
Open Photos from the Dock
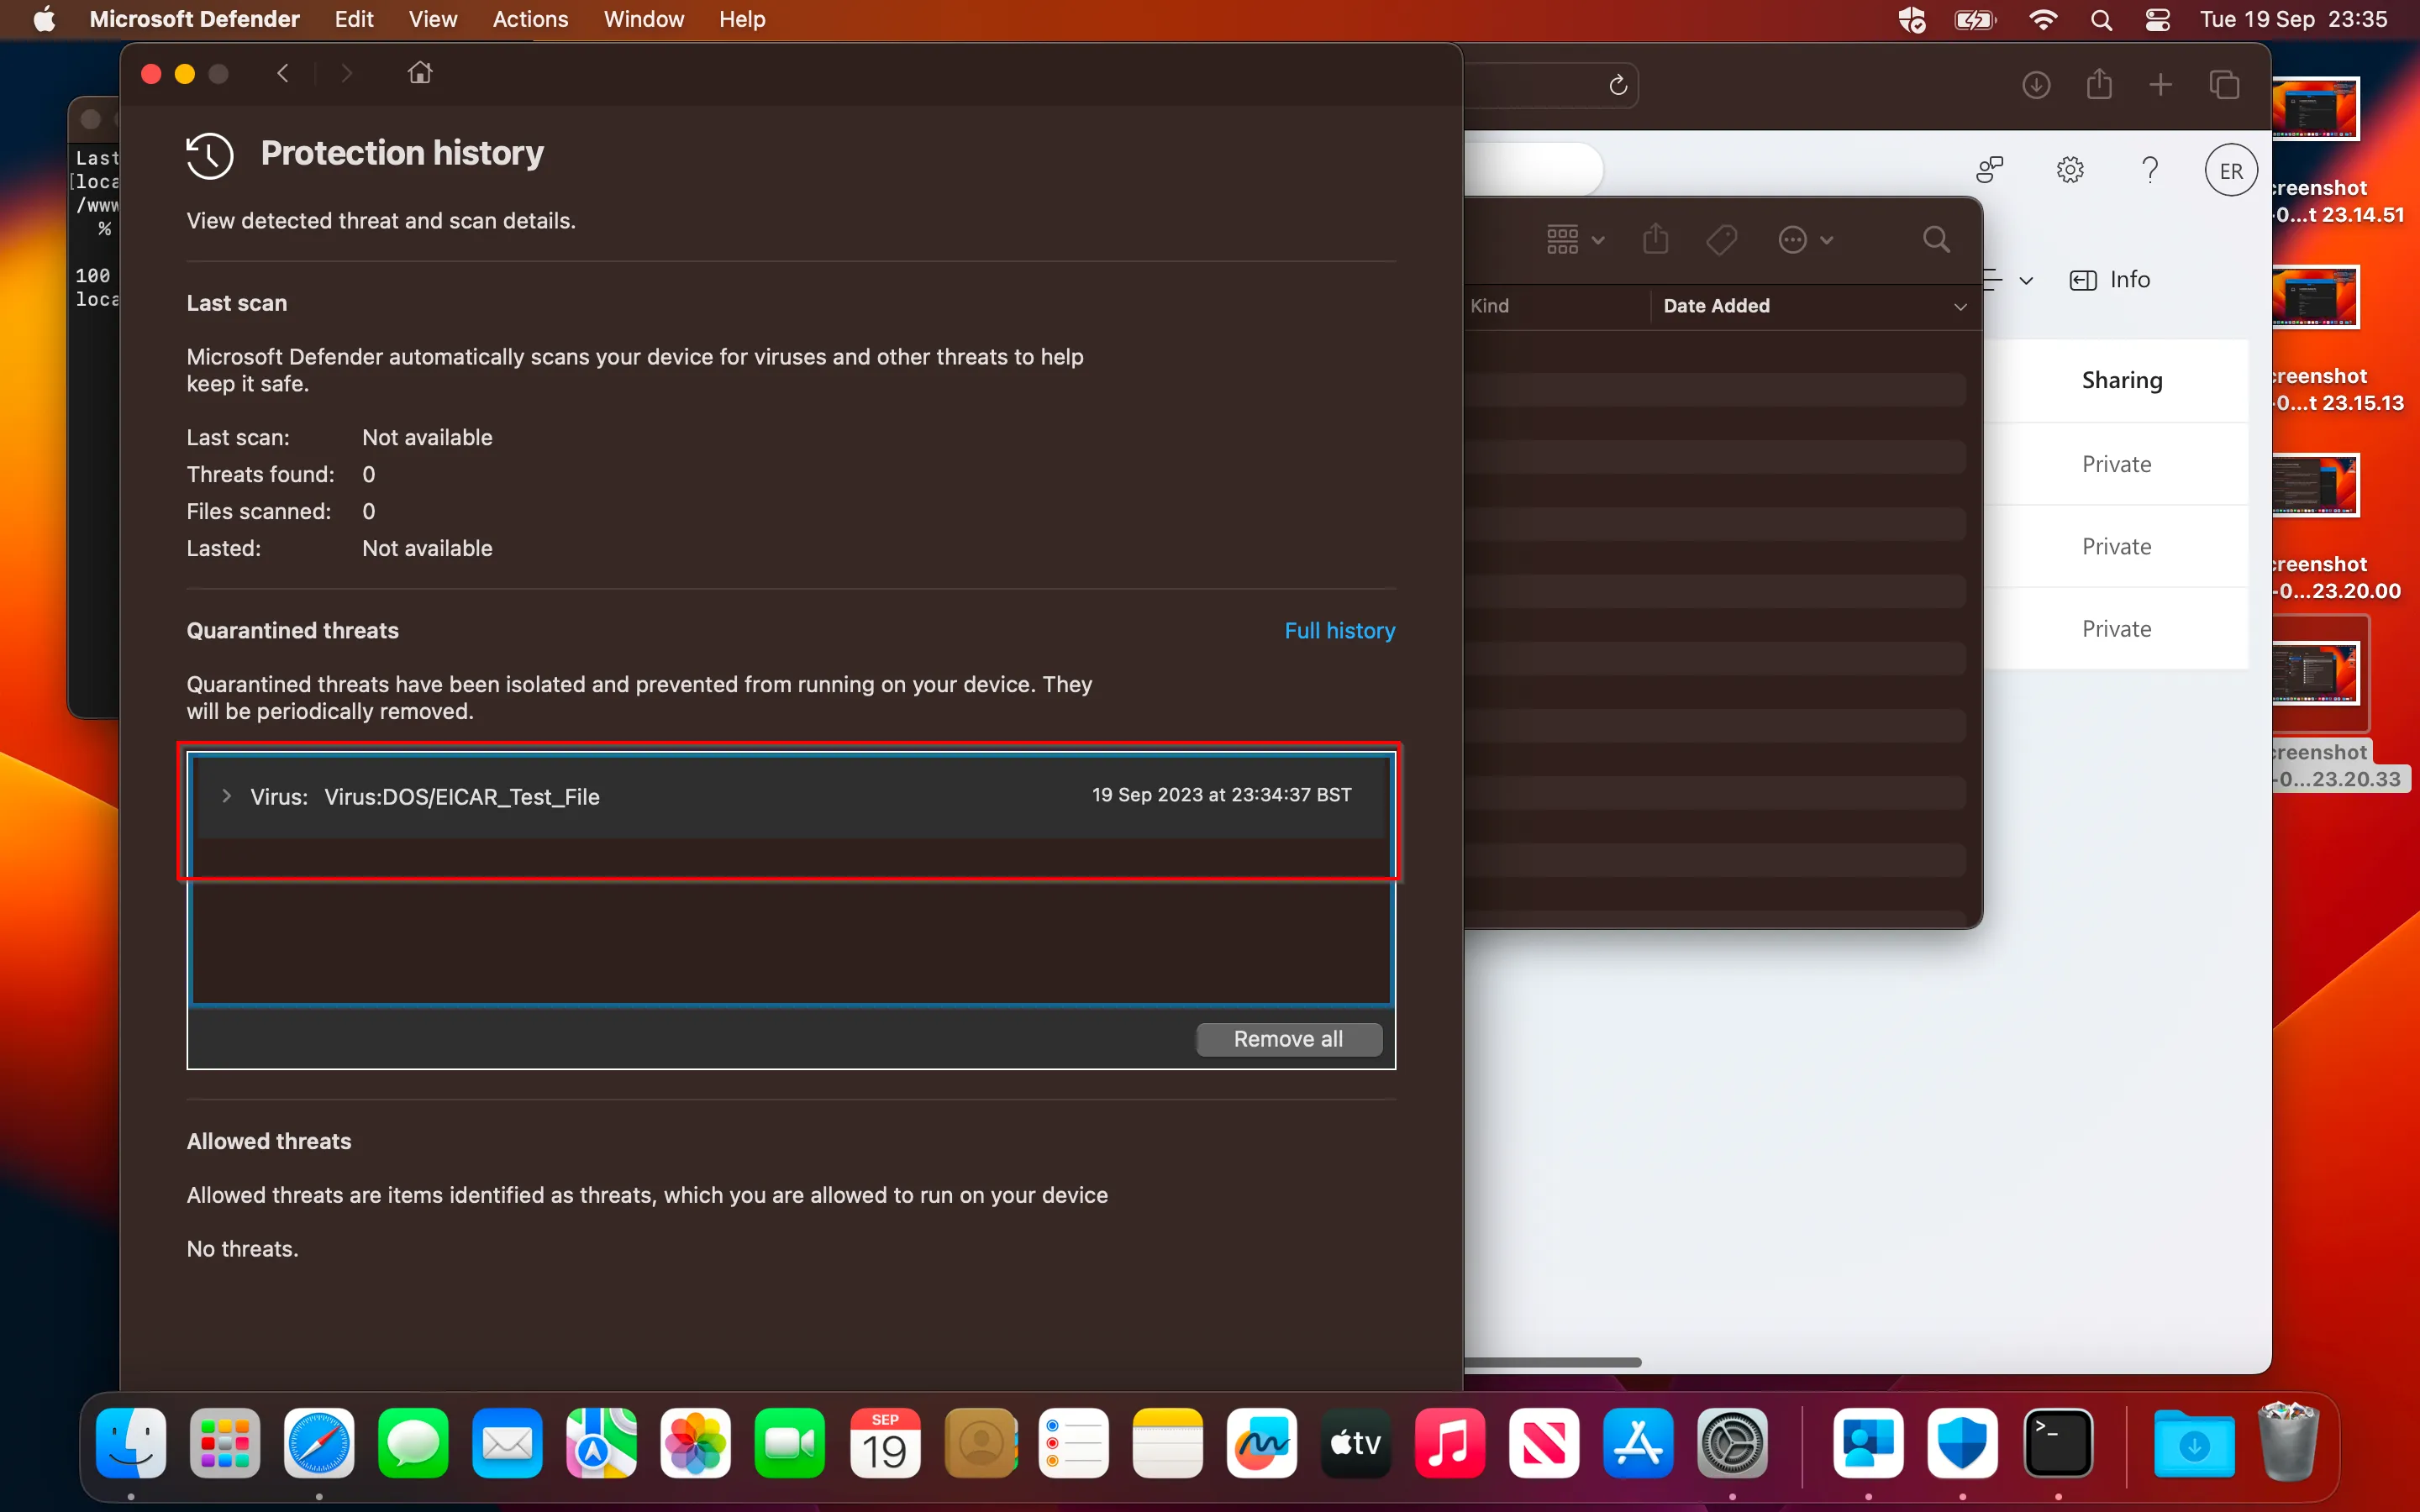(695, 1443)
